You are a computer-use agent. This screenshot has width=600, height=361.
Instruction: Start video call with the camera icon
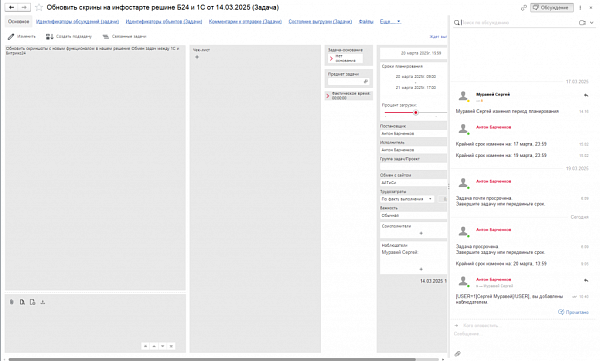582,23
